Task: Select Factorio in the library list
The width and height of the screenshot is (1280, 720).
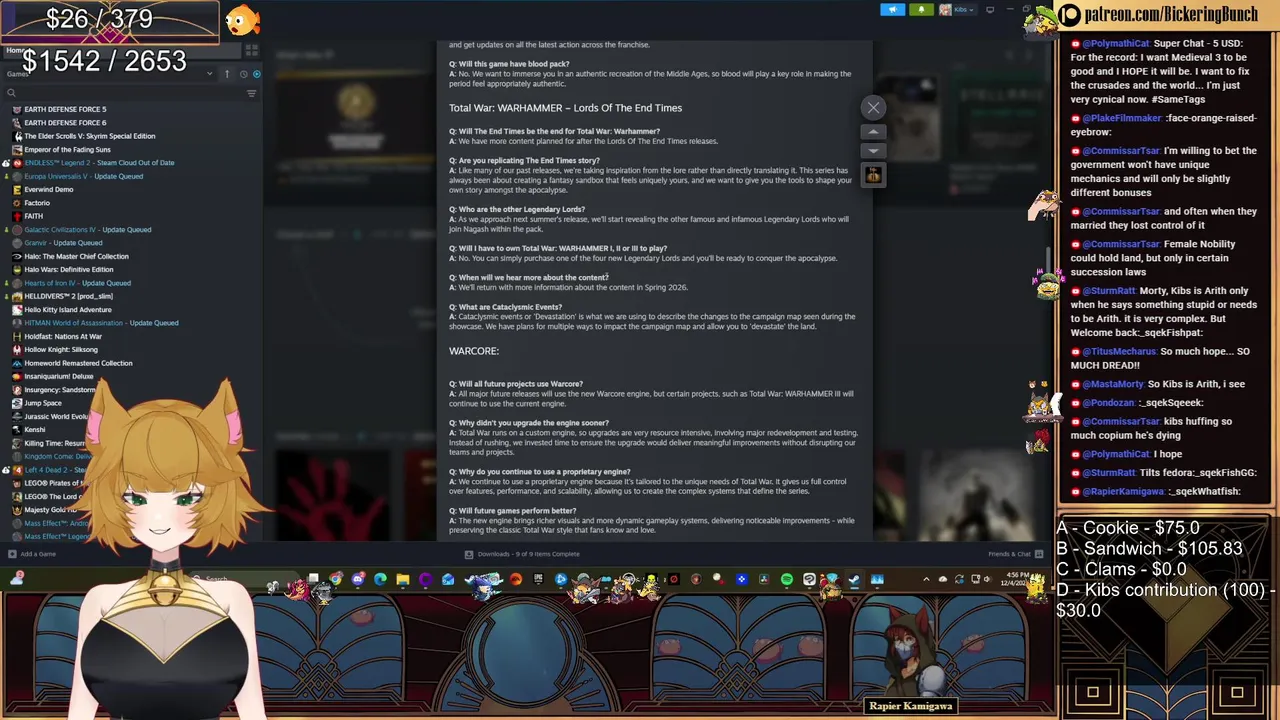Action: click(37, 203)
